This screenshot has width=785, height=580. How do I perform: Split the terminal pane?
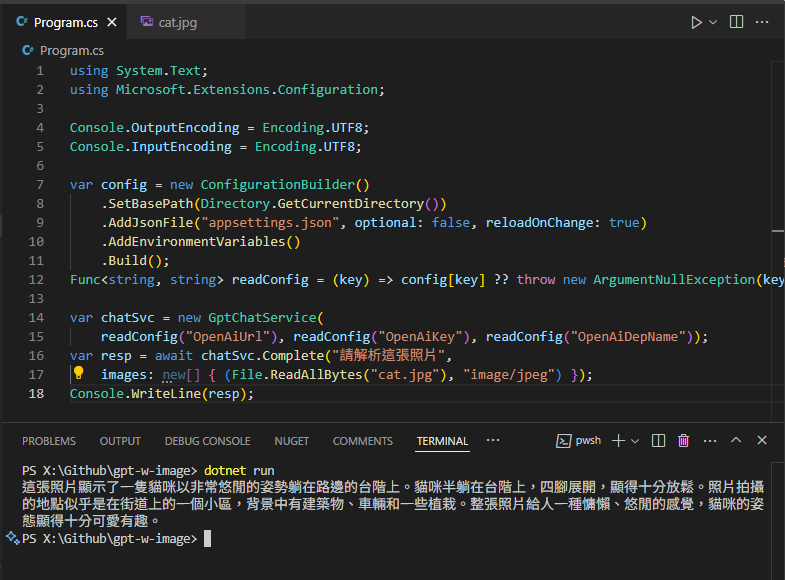point(658,441)
